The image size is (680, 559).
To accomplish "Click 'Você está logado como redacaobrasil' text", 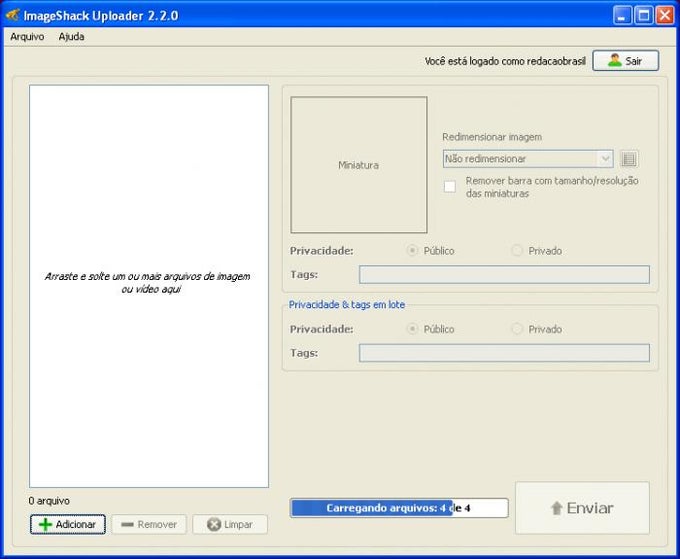I will [505, 61].
